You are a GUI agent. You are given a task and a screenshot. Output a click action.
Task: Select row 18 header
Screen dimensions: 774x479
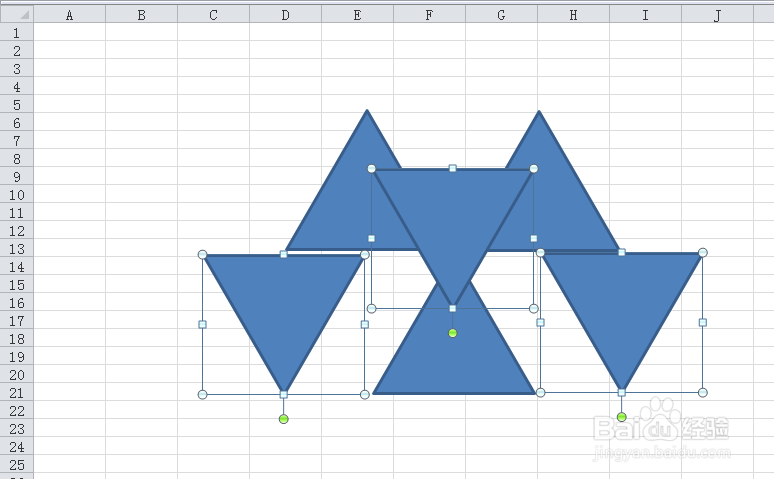[17, 338]
